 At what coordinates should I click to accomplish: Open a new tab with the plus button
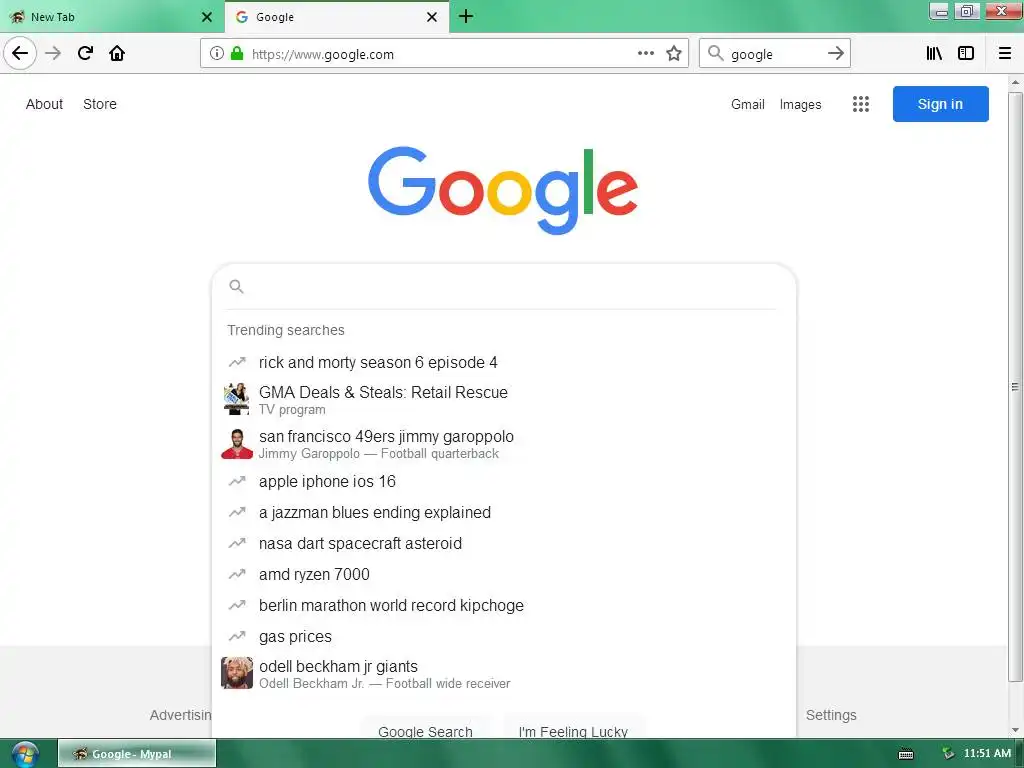[x=466, y=16]
